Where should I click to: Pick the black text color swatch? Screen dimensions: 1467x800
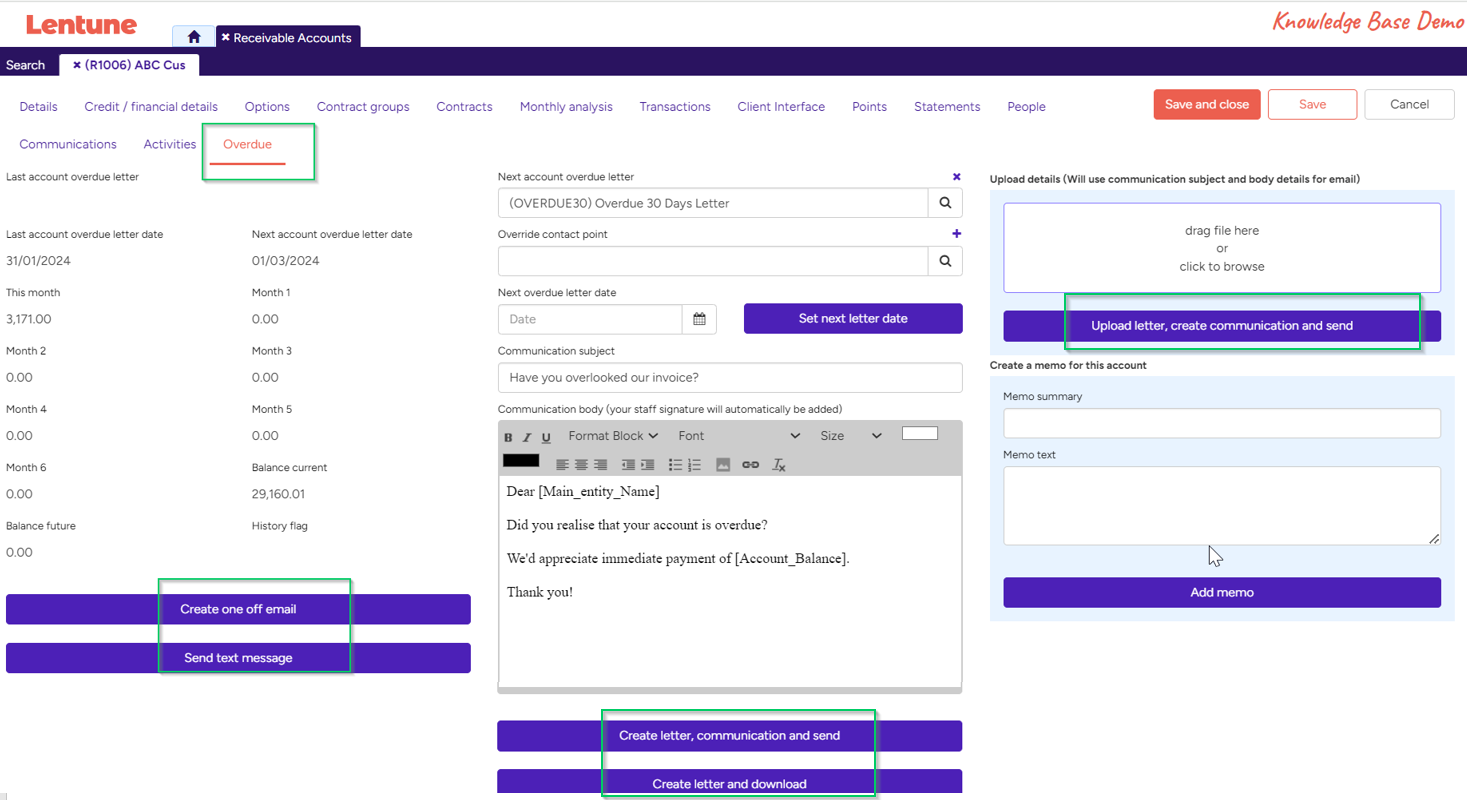coord(521,460)
